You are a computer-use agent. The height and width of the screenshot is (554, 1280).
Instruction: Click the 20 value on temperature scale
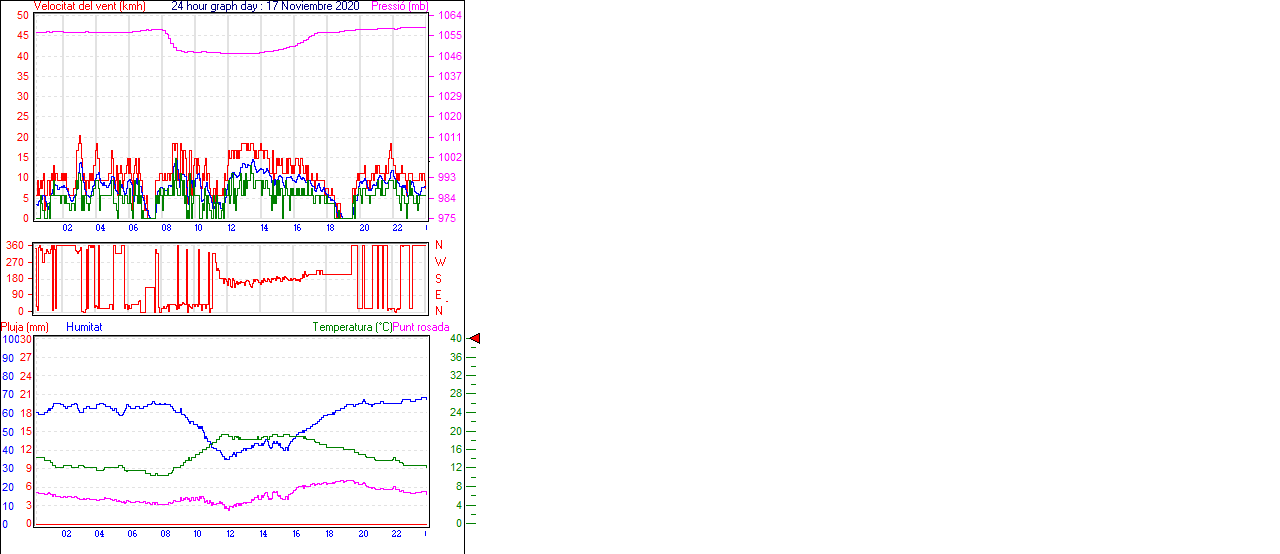tap(456, 431)
